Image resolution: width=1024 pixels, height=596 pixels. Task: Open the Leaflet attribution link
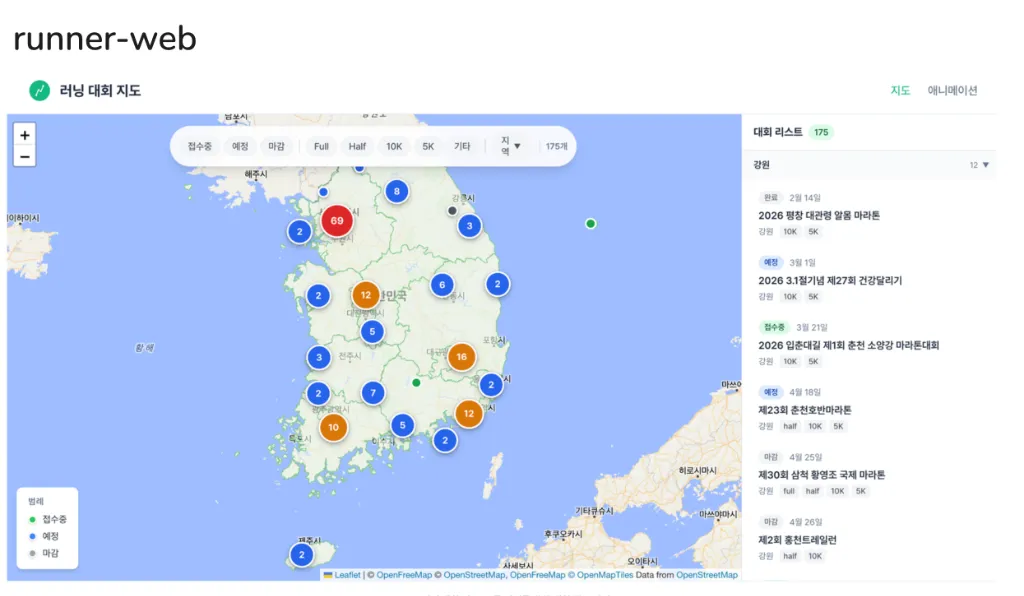coord(347,575)
